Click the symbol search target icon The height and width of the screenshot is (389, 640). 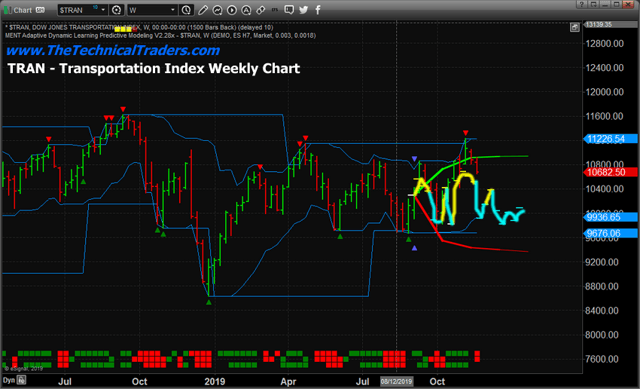pos(116,10)
